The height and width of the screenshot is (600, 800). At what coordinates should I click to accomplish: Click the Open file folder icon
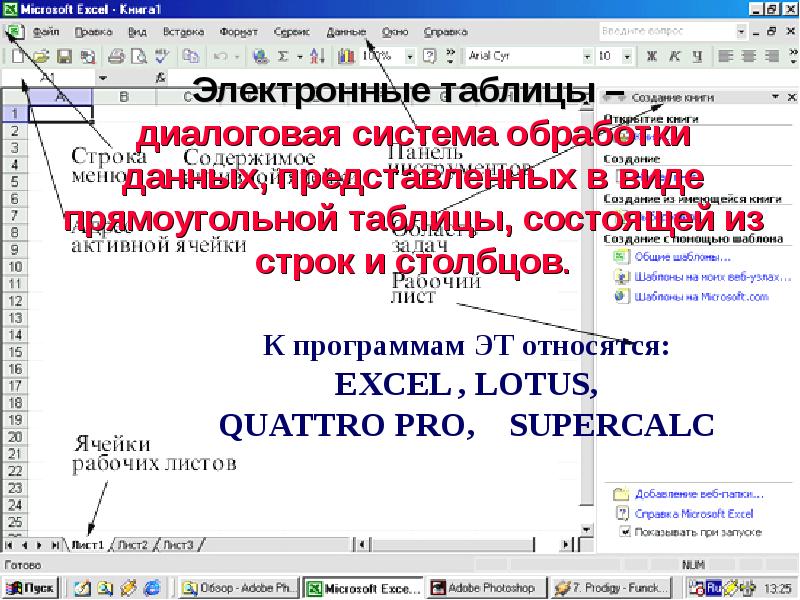40,56
